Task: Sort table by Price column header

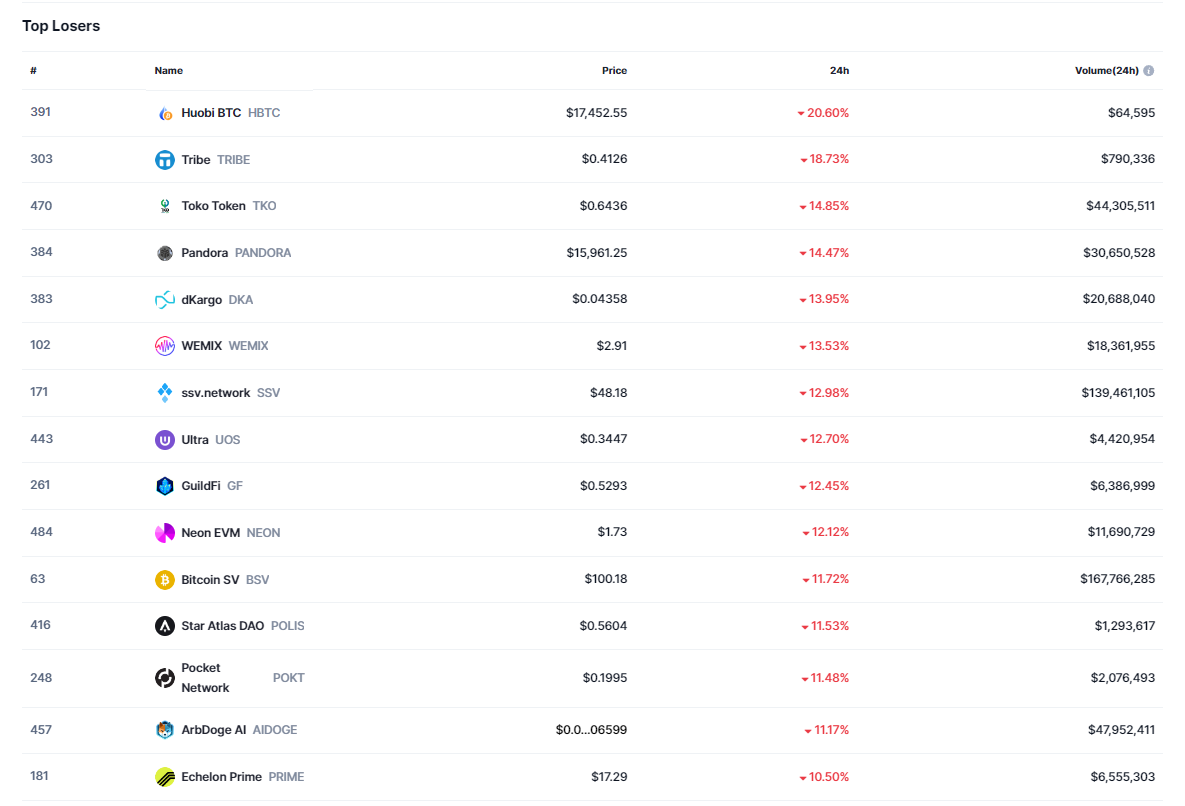Action: pyautogui.click(x=614, y=71)
